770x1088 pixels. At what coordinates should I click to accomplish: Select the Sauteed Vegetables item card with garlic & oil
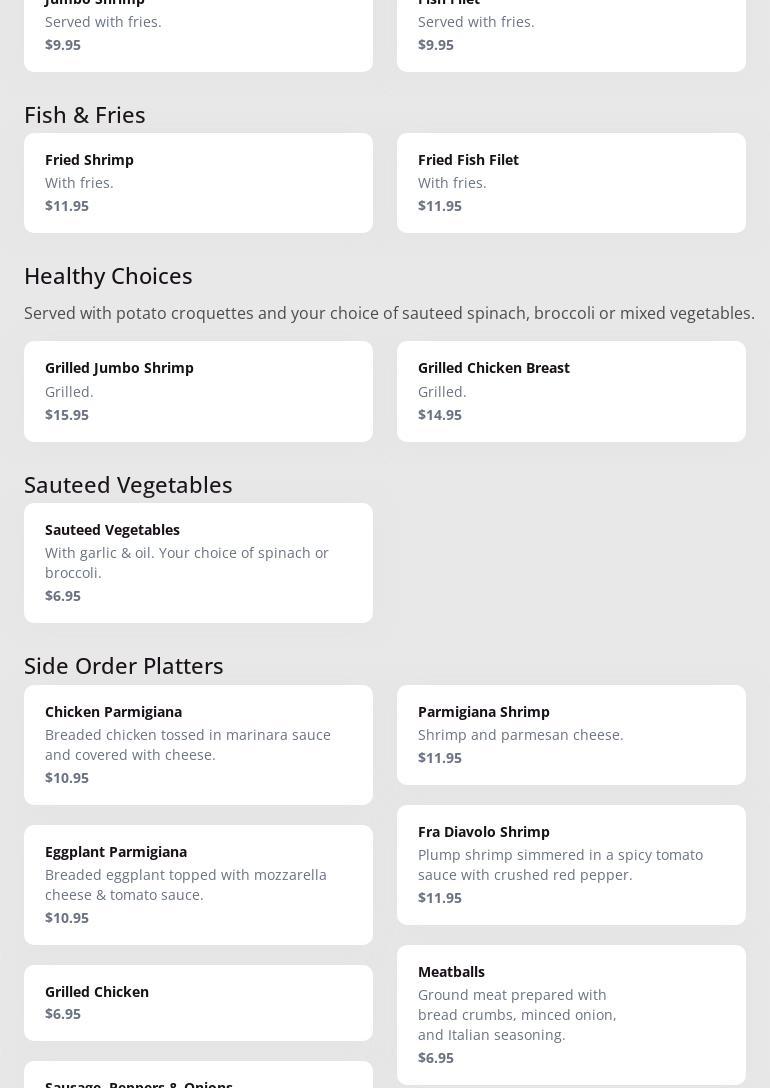[x=198, y=562]
